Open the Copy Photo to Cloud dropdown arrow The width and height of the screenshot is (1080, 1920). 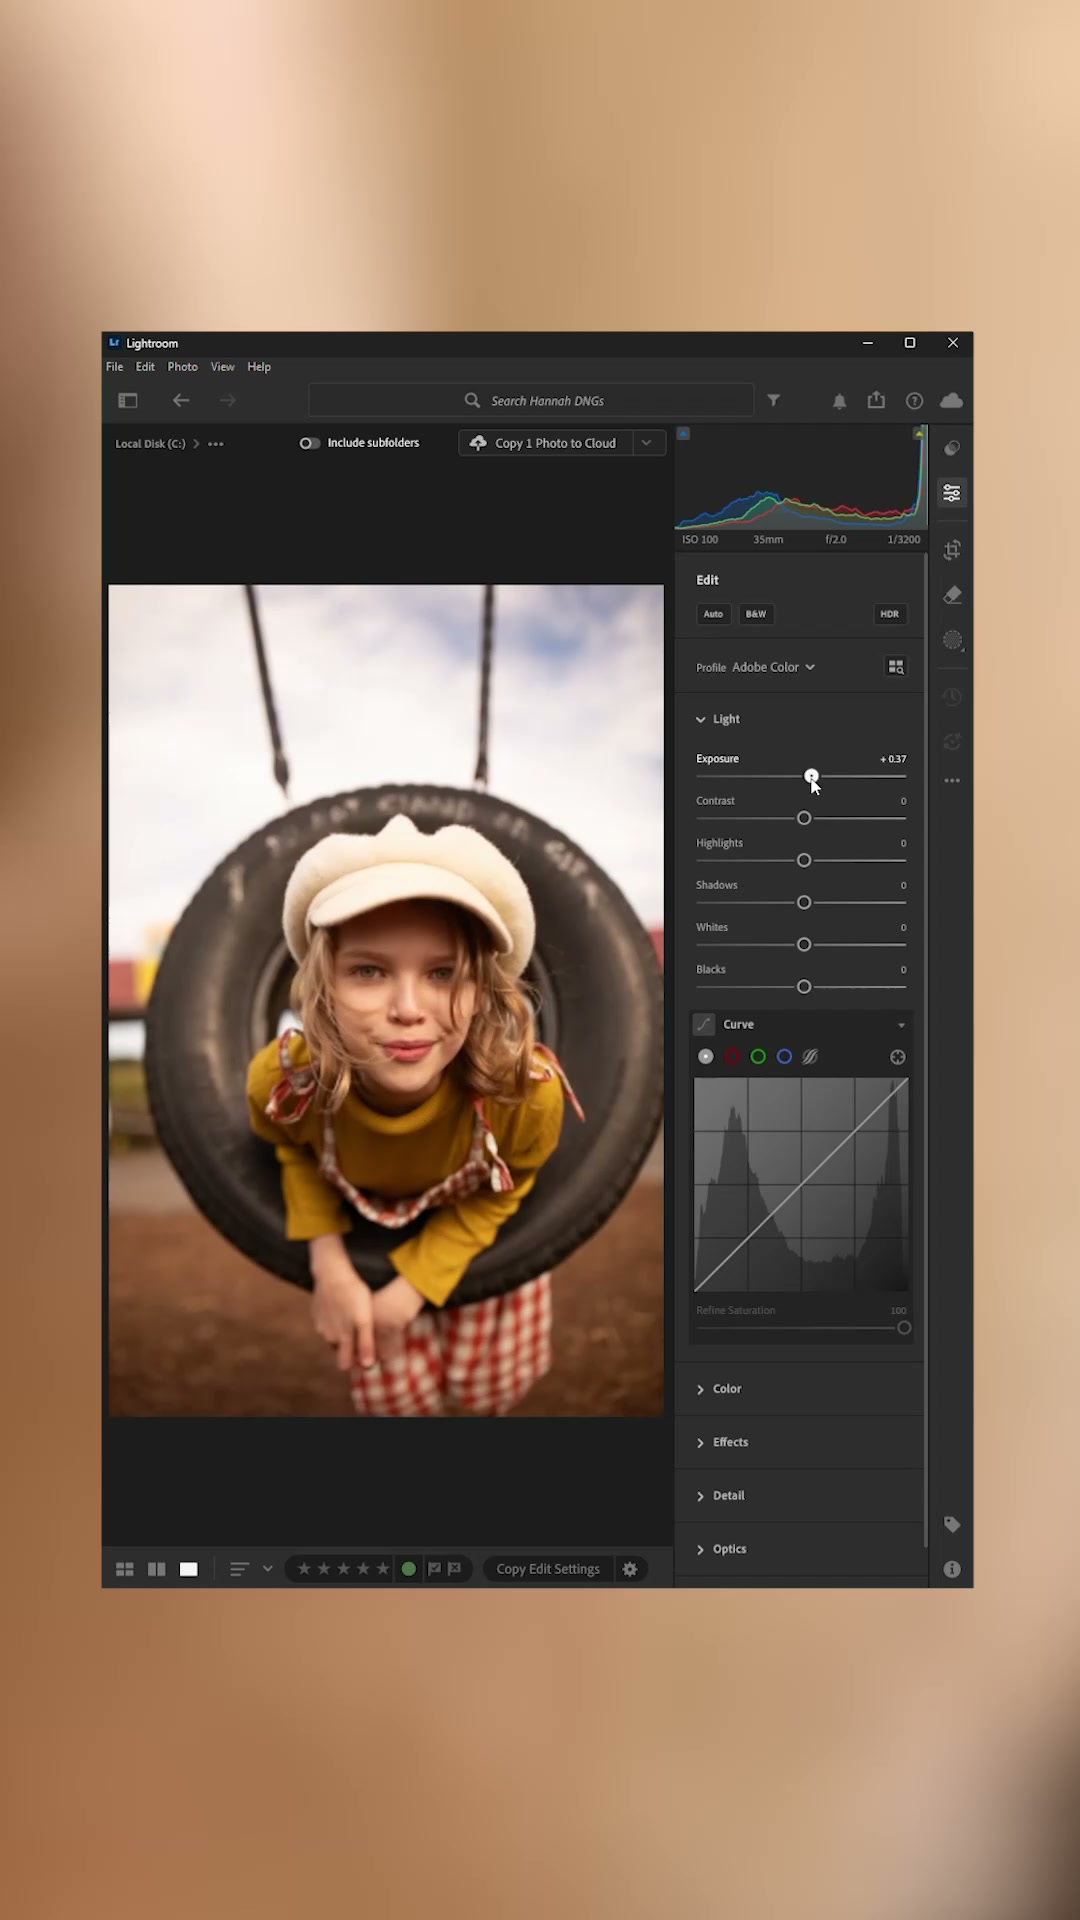point(647,443)
